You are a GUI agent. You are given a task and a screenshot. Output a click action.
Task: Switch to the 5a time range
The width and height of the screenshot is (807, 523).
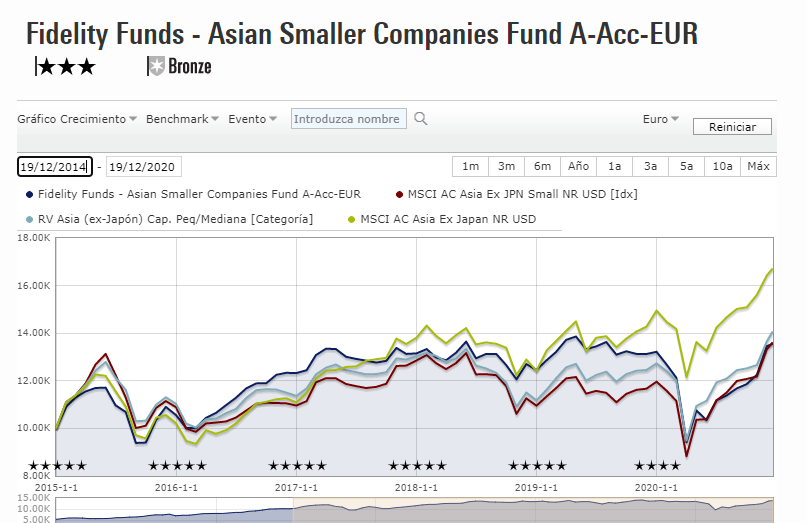click(686, 166)
